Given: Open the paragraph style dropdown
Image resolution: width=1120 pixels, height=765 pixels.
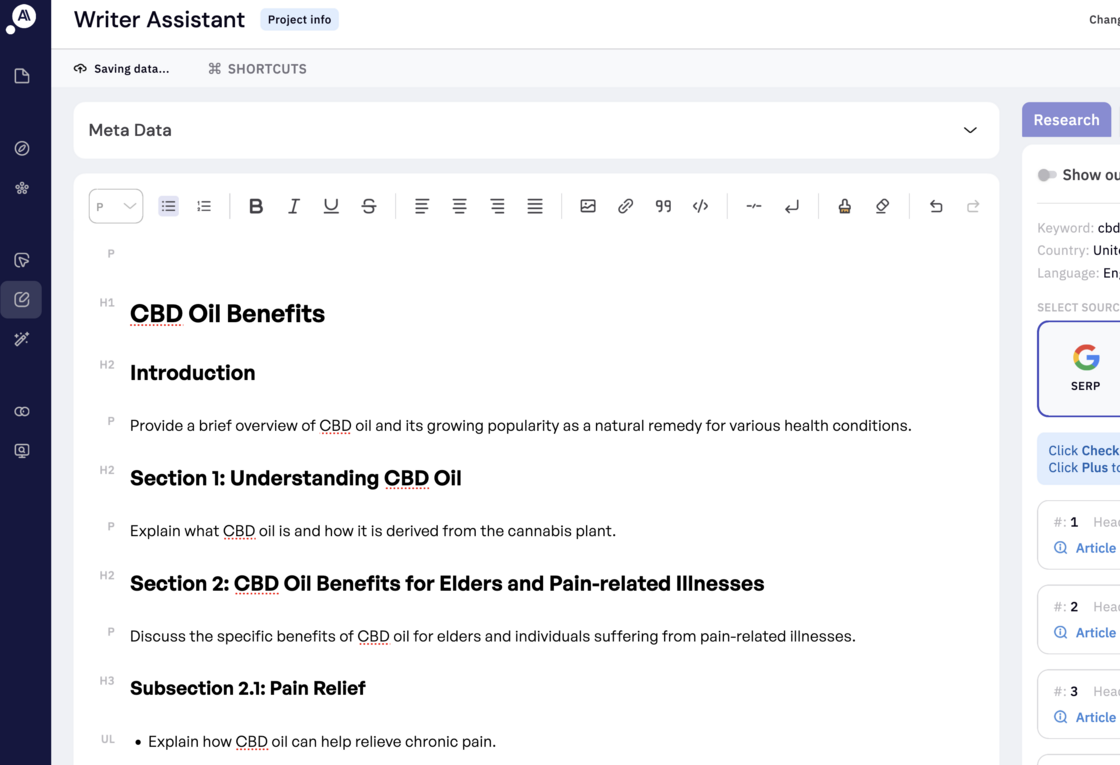Looking at the screenshot, I should [116, 206].
